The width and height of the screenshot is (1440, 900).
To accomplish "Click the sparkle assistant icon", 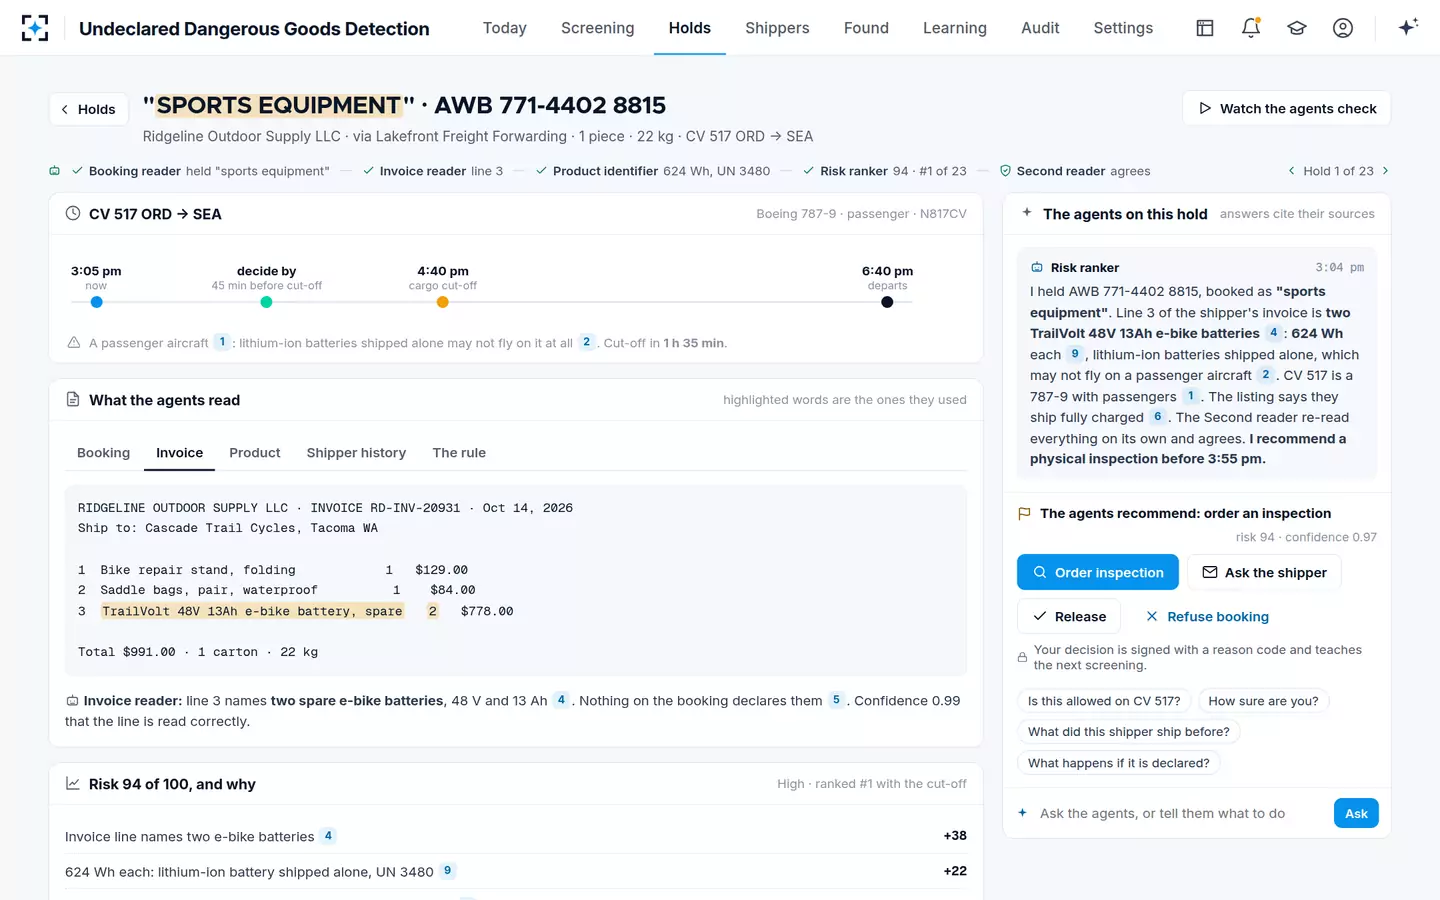I will (1408, 27).
